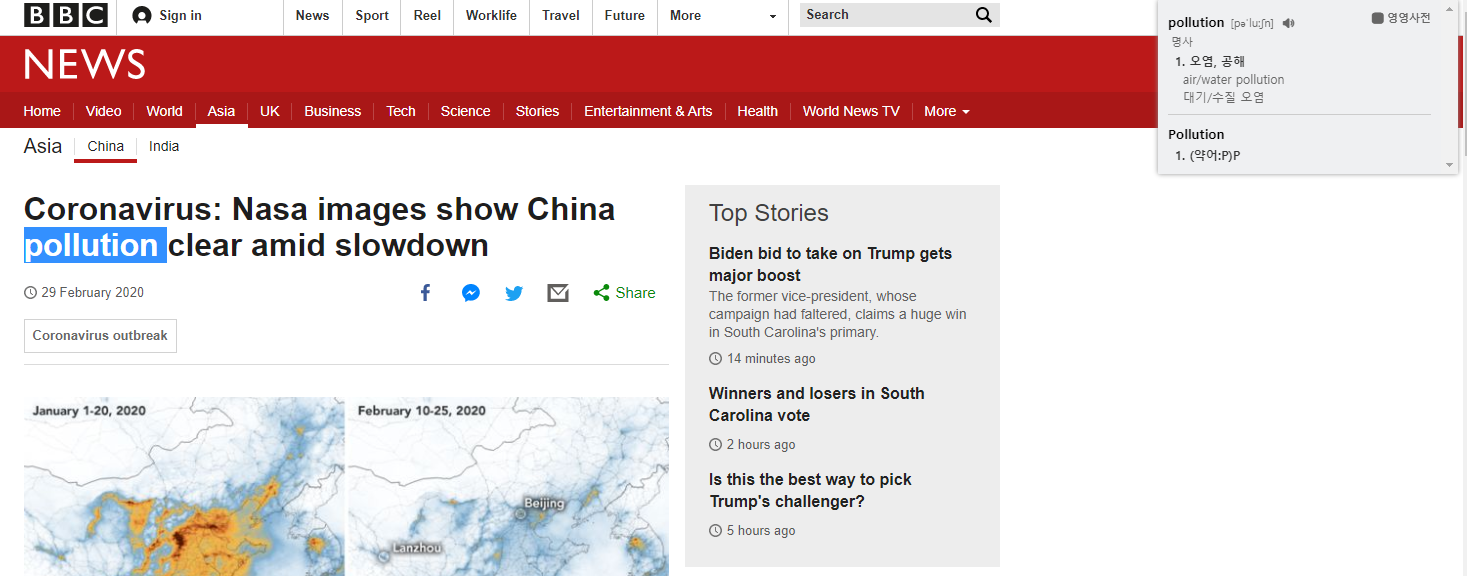Click the air/water pollution example text
This screenshot has width=1467, height=576.
1233,80
